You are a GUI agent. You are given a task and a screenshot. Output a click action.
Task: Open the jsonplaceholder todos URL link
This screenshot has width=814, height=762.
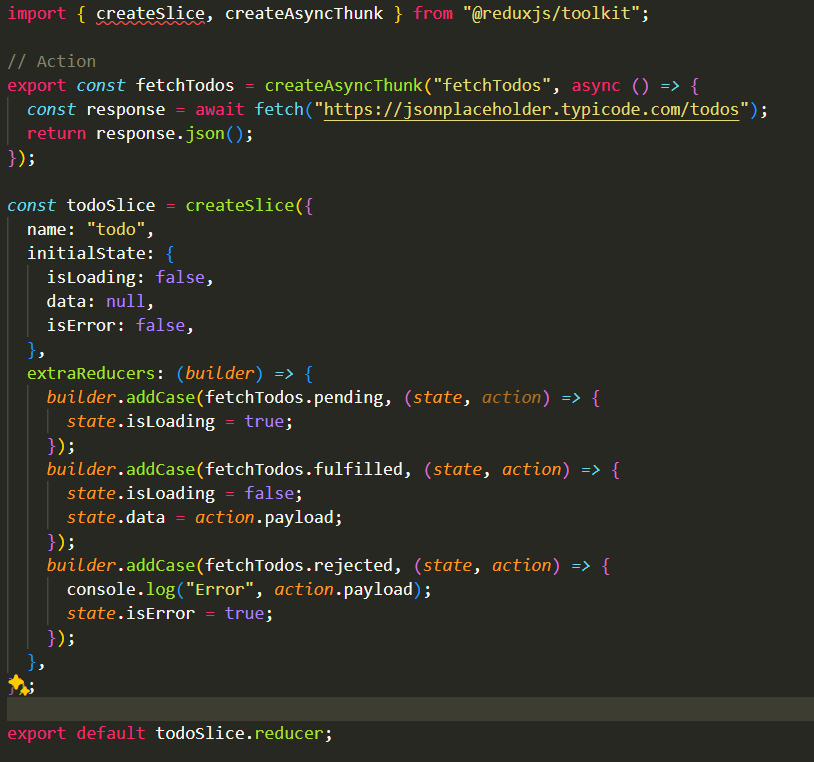tap(531, 110)
